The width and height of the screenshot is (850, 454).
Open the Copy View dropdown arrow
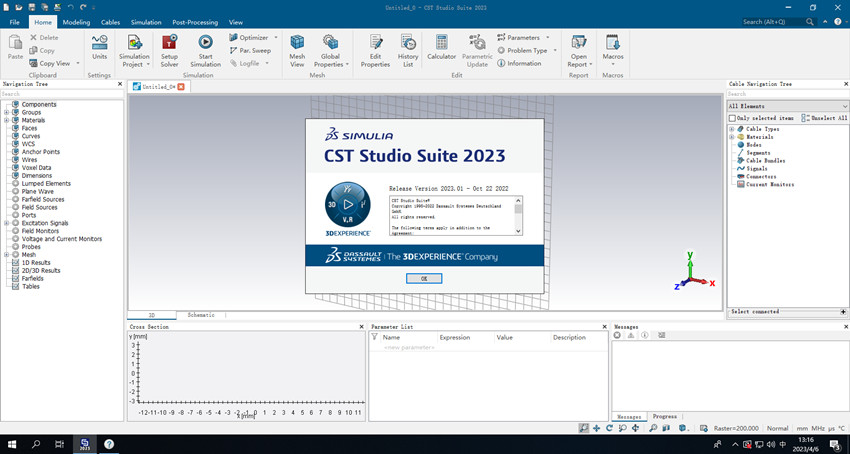tap(78, 63)
